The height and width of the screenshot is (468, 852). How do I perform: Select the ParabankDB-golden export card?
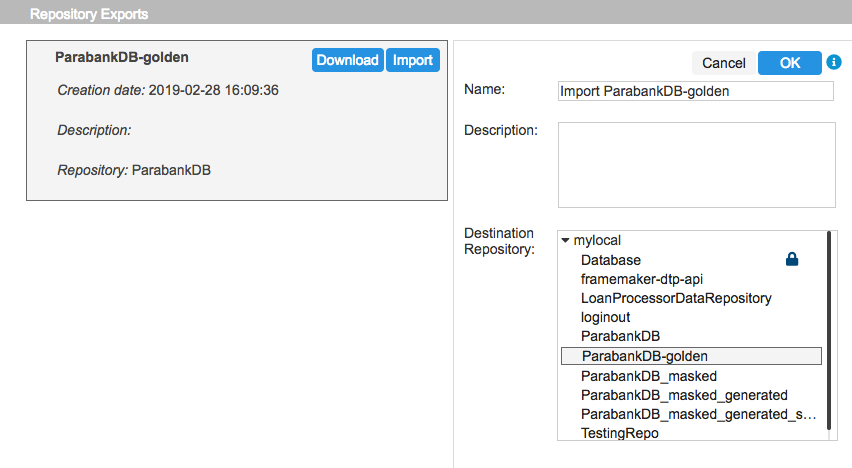[237, 120]
